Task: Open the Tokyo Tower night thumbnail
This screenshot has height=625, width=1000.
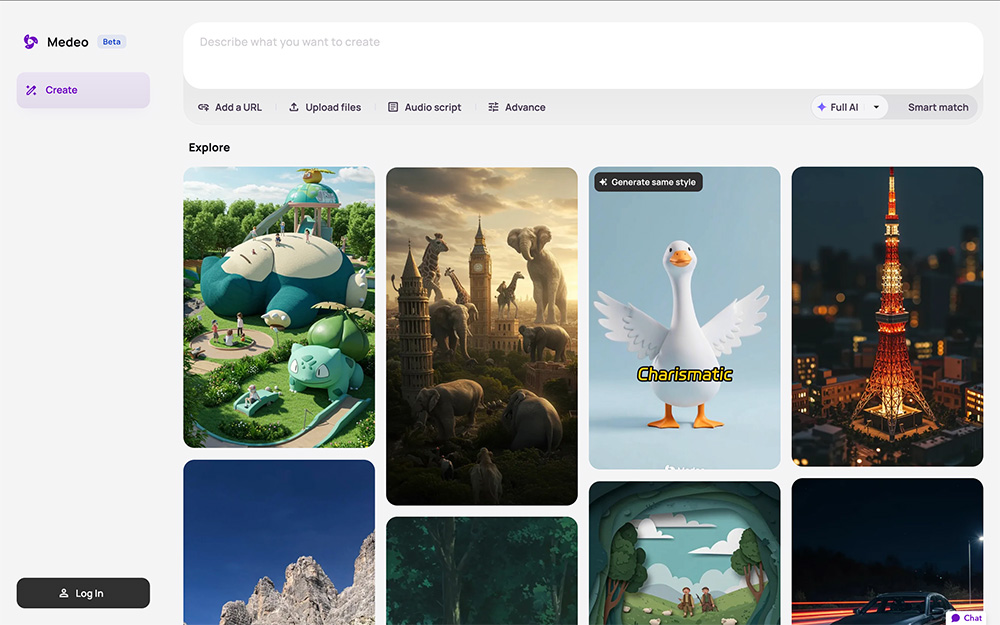Action: click(x=888, y=316)
